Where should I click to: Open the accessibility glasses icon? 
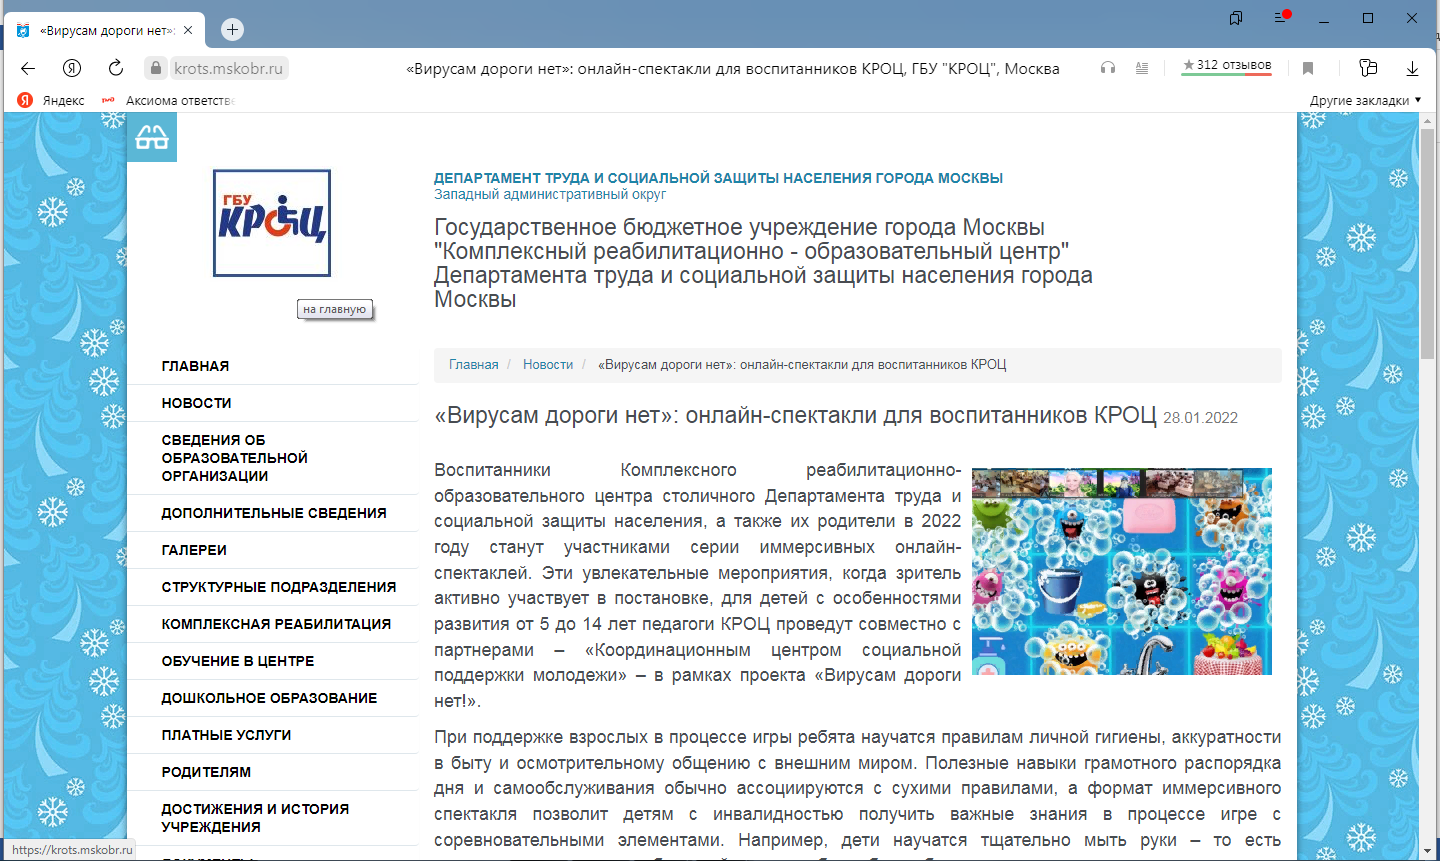click(152, 137)
